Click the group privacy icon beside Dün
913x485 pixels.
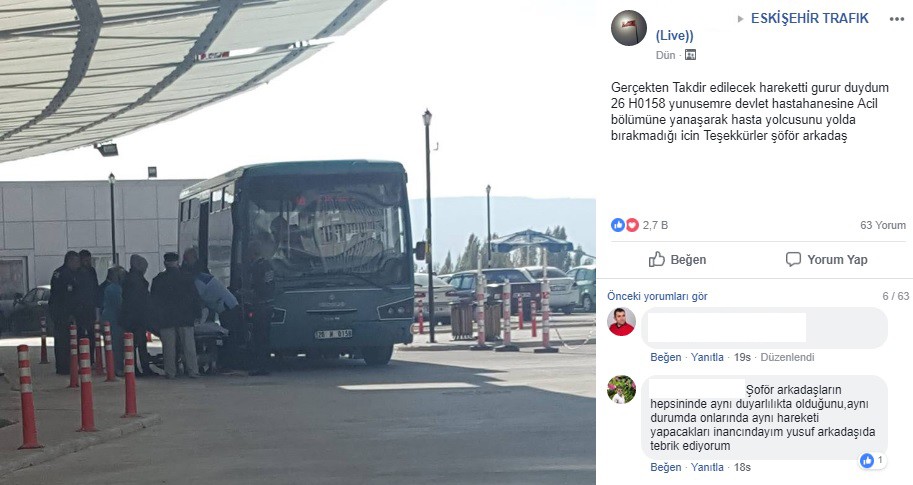pos(691,55)
